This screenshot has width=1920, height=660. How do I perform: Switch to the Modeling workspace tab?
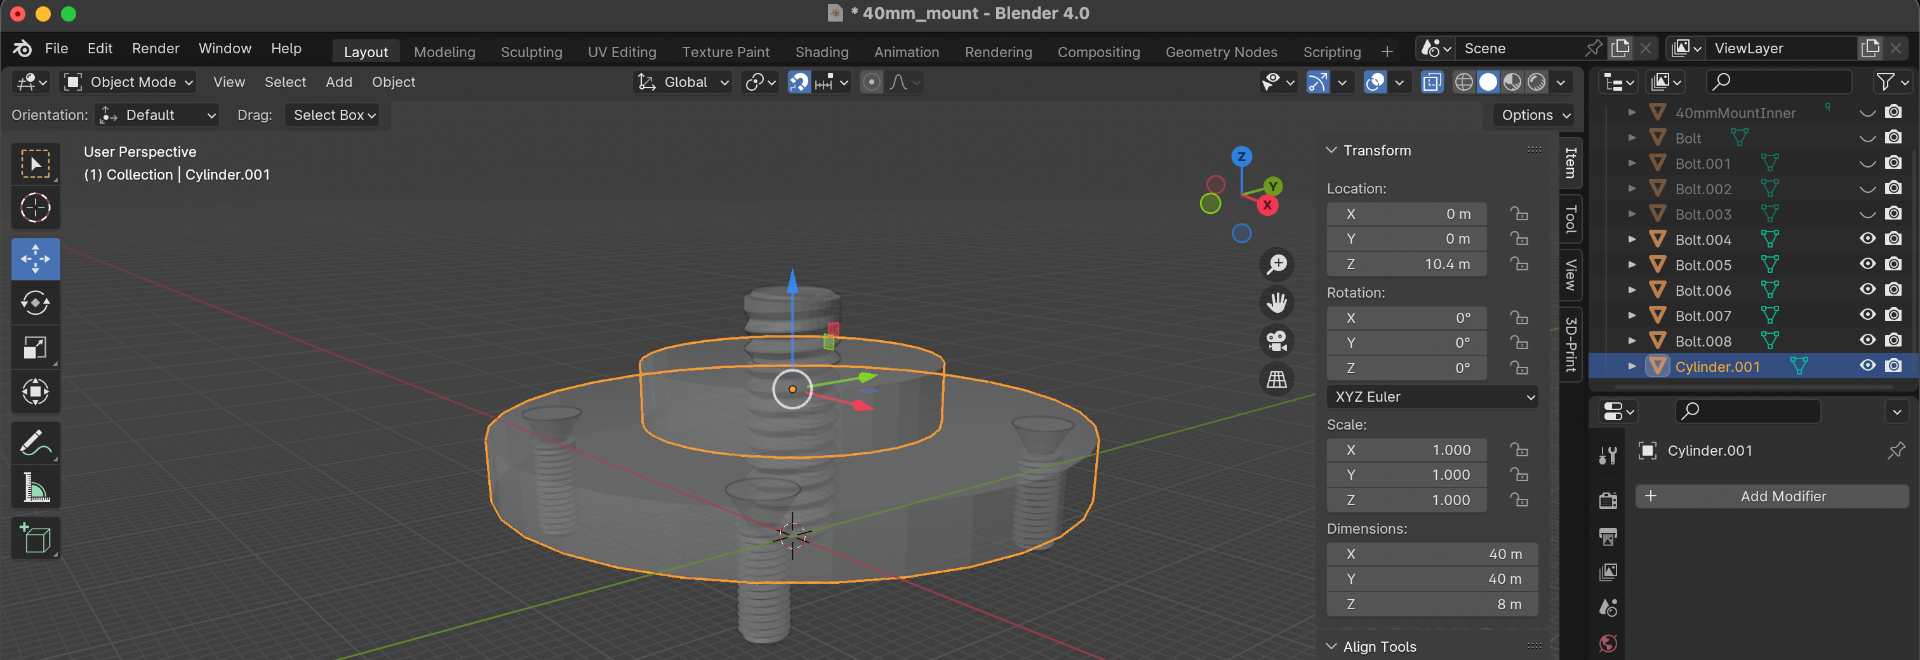point(445,52)
